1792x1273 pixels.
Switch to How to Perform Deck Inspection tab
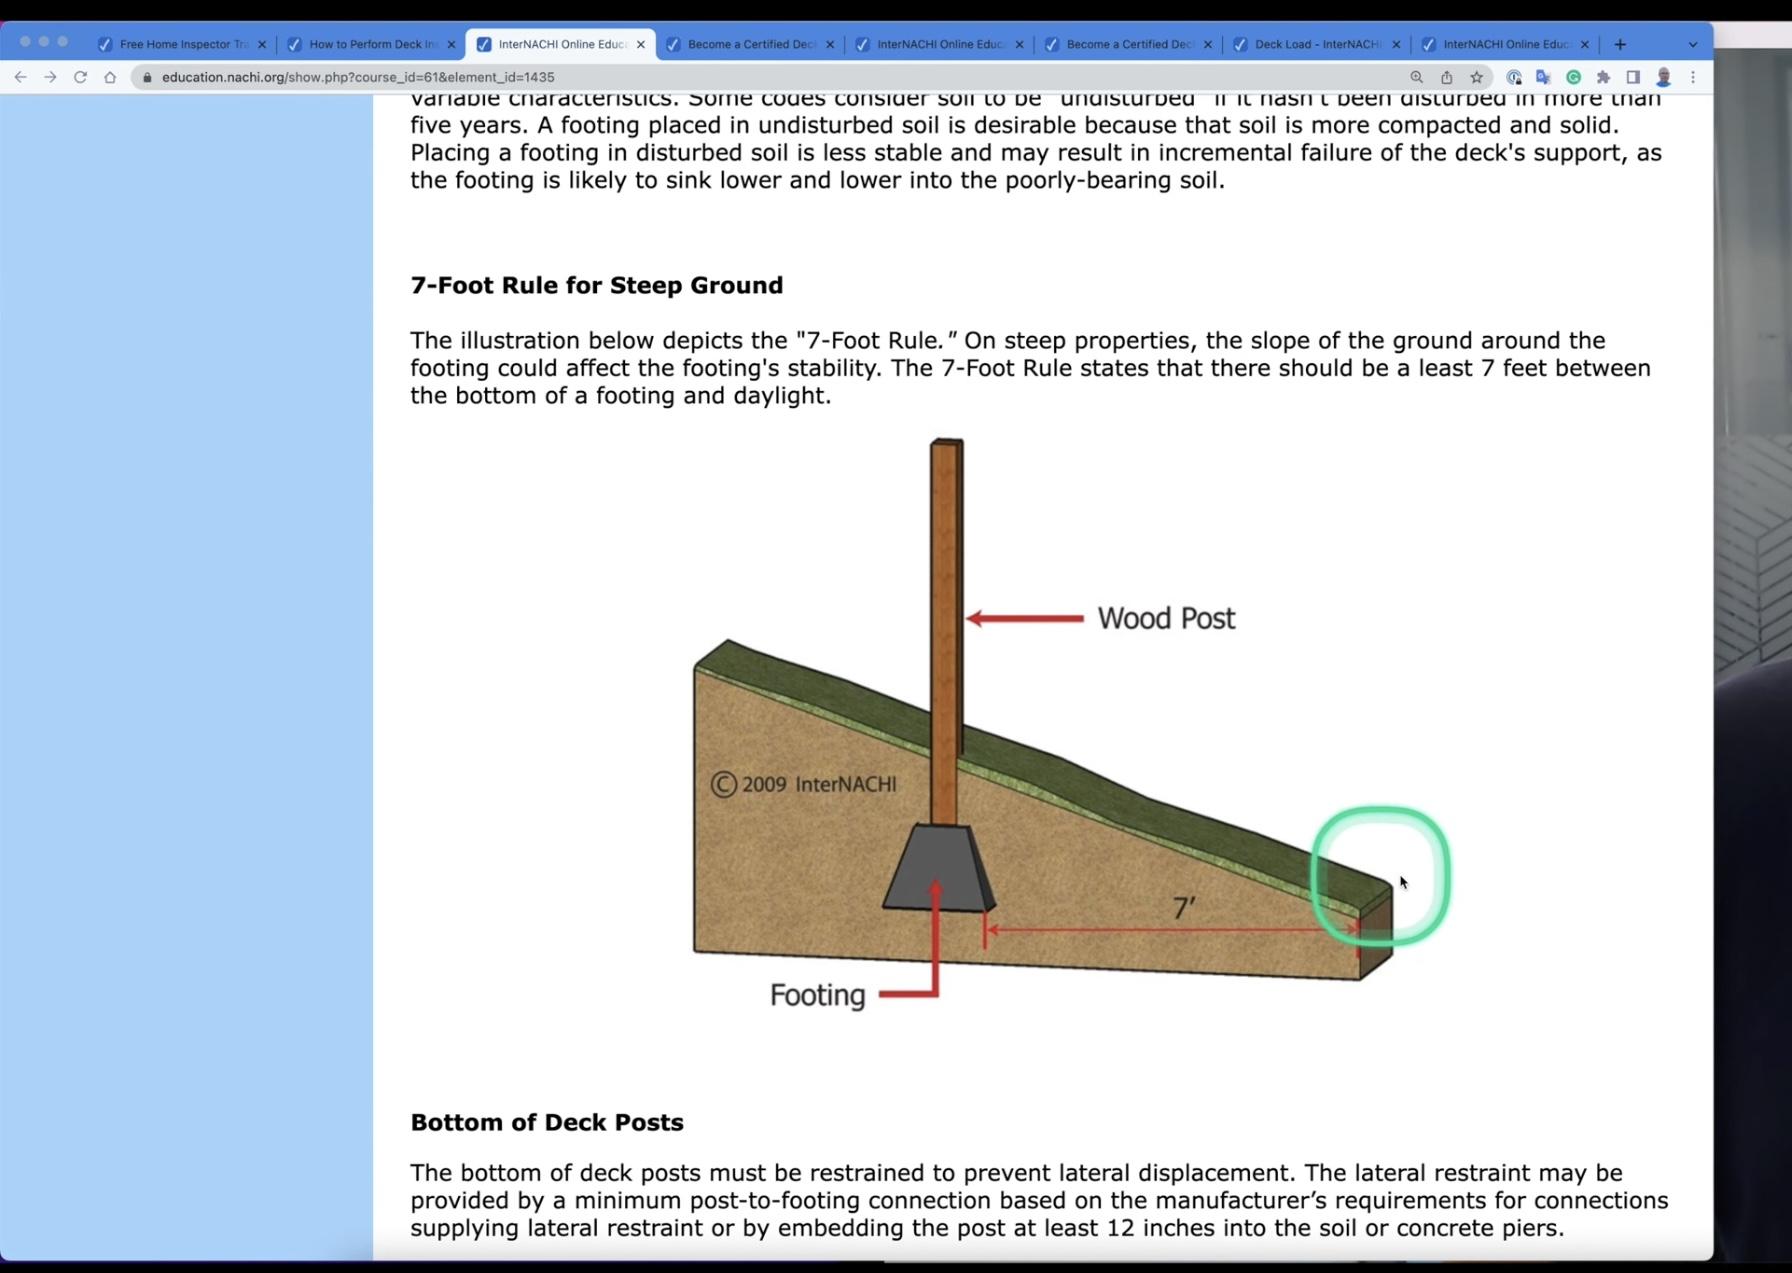371,44
